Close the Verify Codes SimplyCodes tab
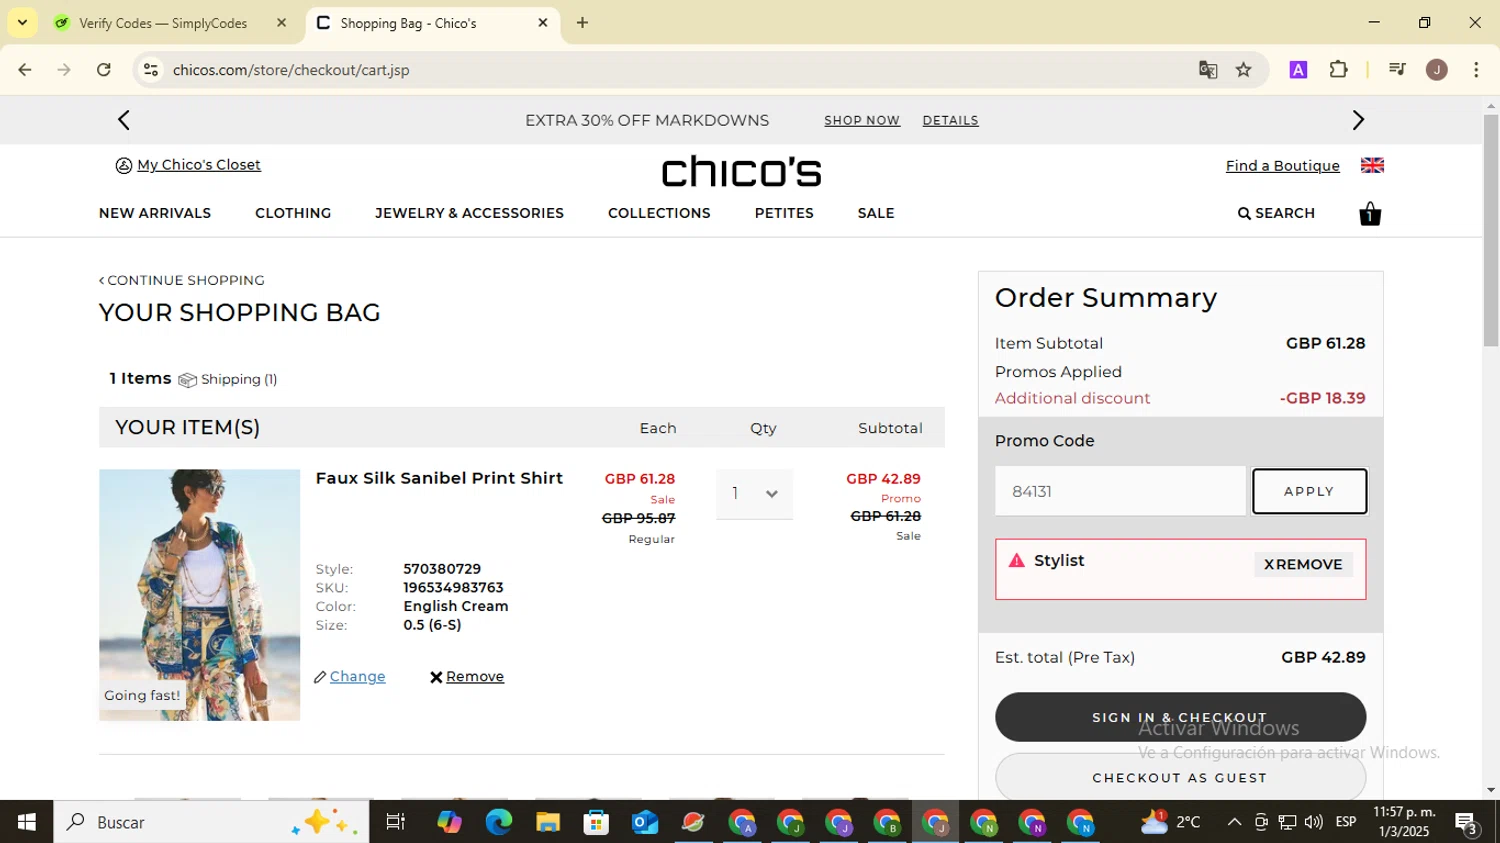This screenshot has width=1500, height=843. tap(281, 22)
